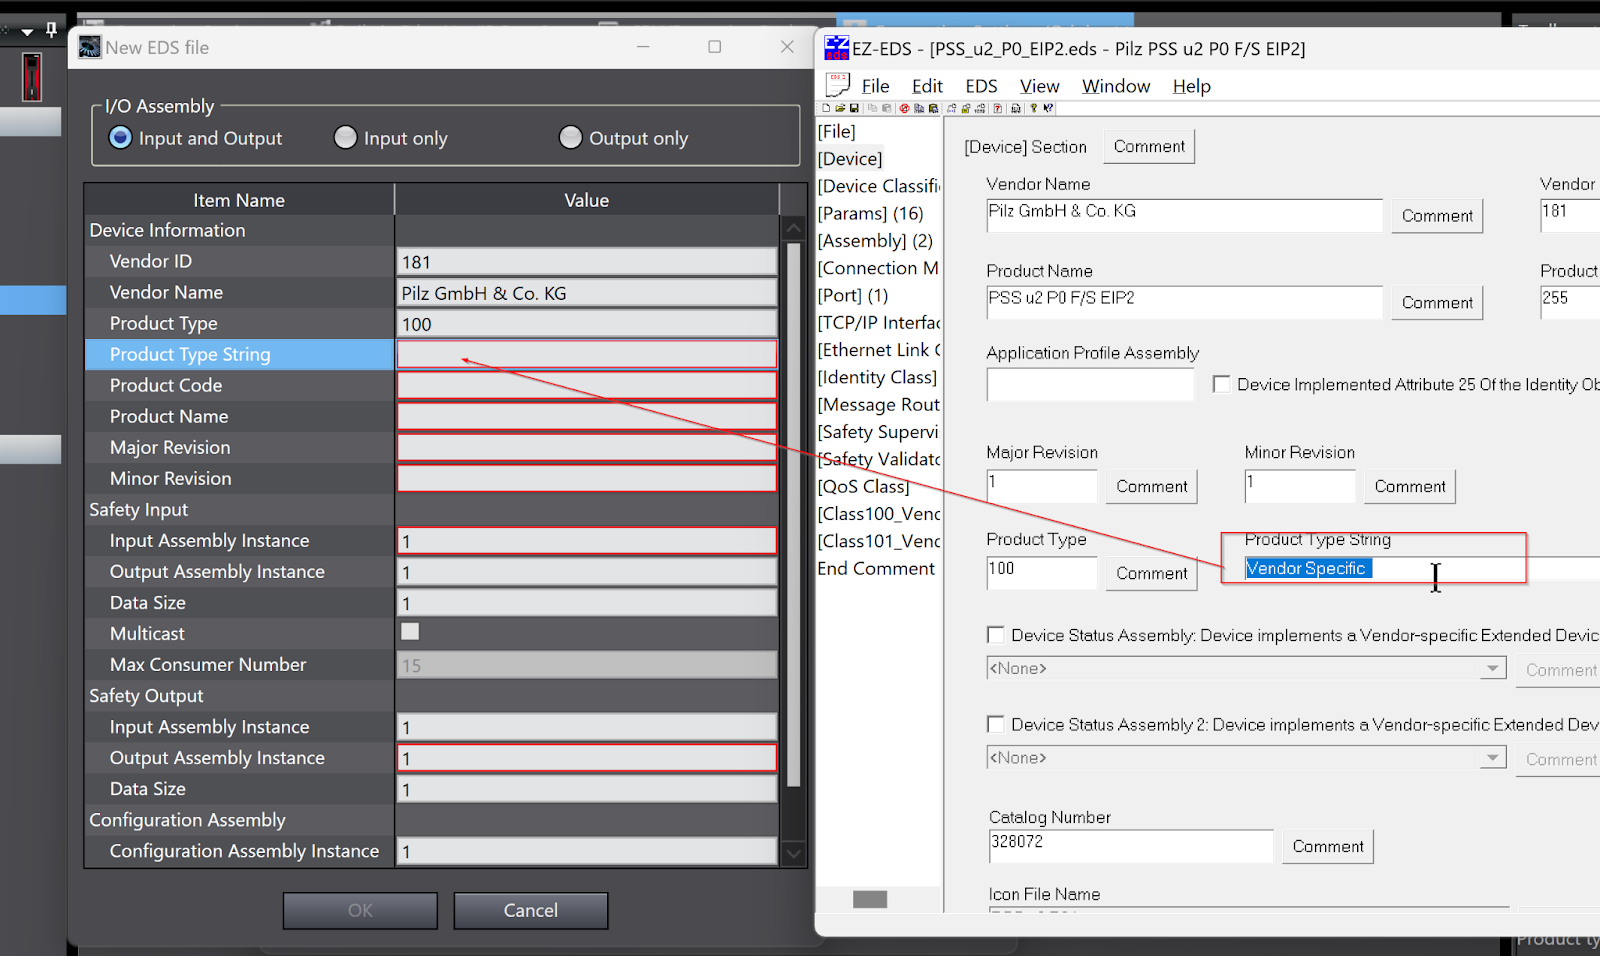Click the Item Name column header
Viewport: 1600px width, 956px height.
pyautogui.click(x=239, y=200)
